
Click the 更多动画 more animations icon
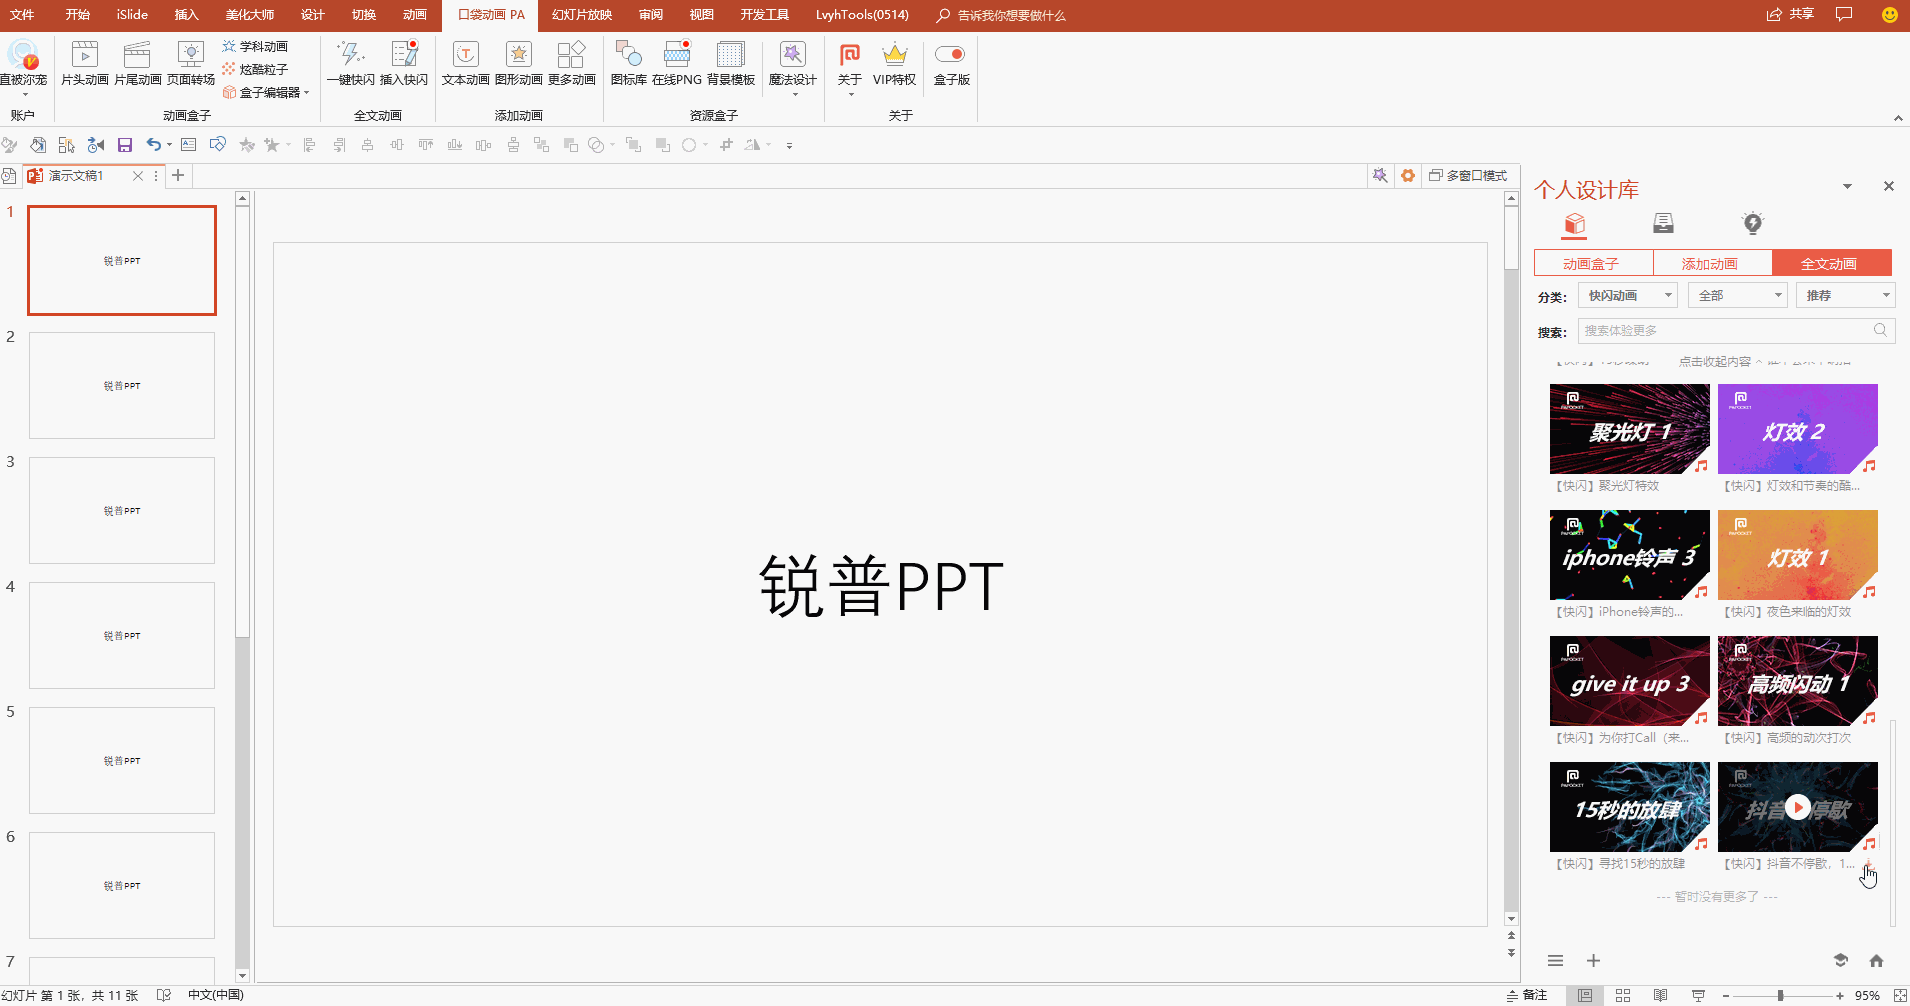571,63
